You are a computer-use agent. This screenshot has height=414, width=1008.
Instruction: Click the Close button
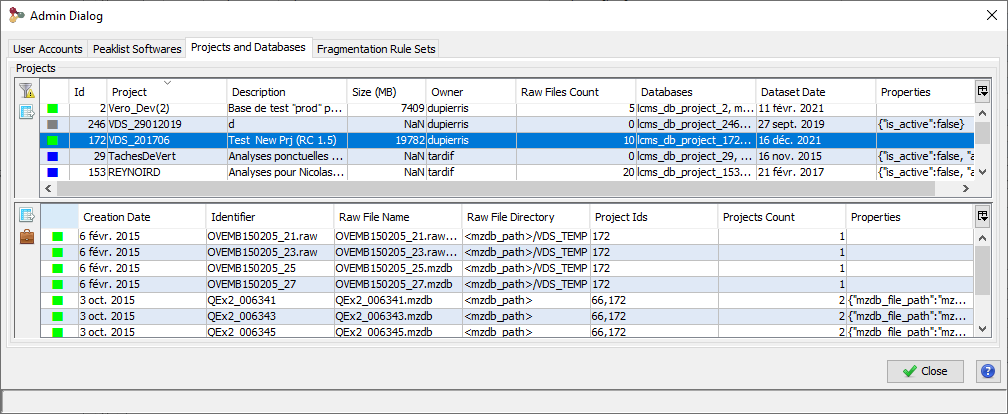point(926,371)
